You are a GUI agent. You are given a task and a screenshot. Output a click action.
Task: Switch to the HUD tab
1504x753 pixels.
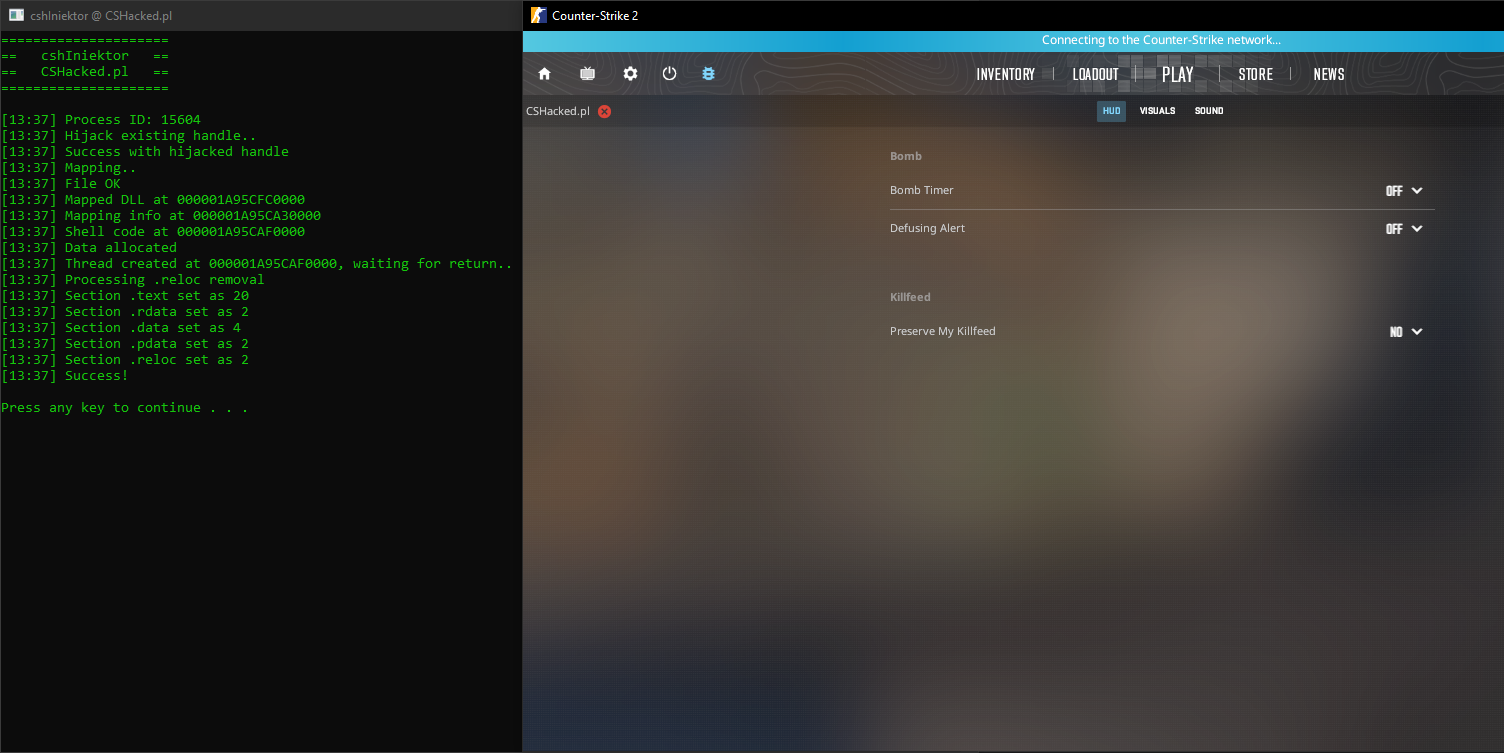pos(1111,111)
